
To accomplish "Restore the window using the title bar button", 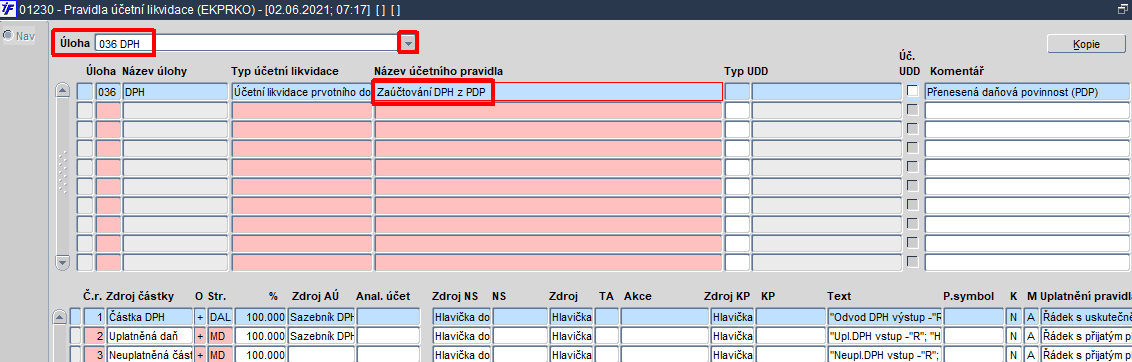I will point(1122,10).
